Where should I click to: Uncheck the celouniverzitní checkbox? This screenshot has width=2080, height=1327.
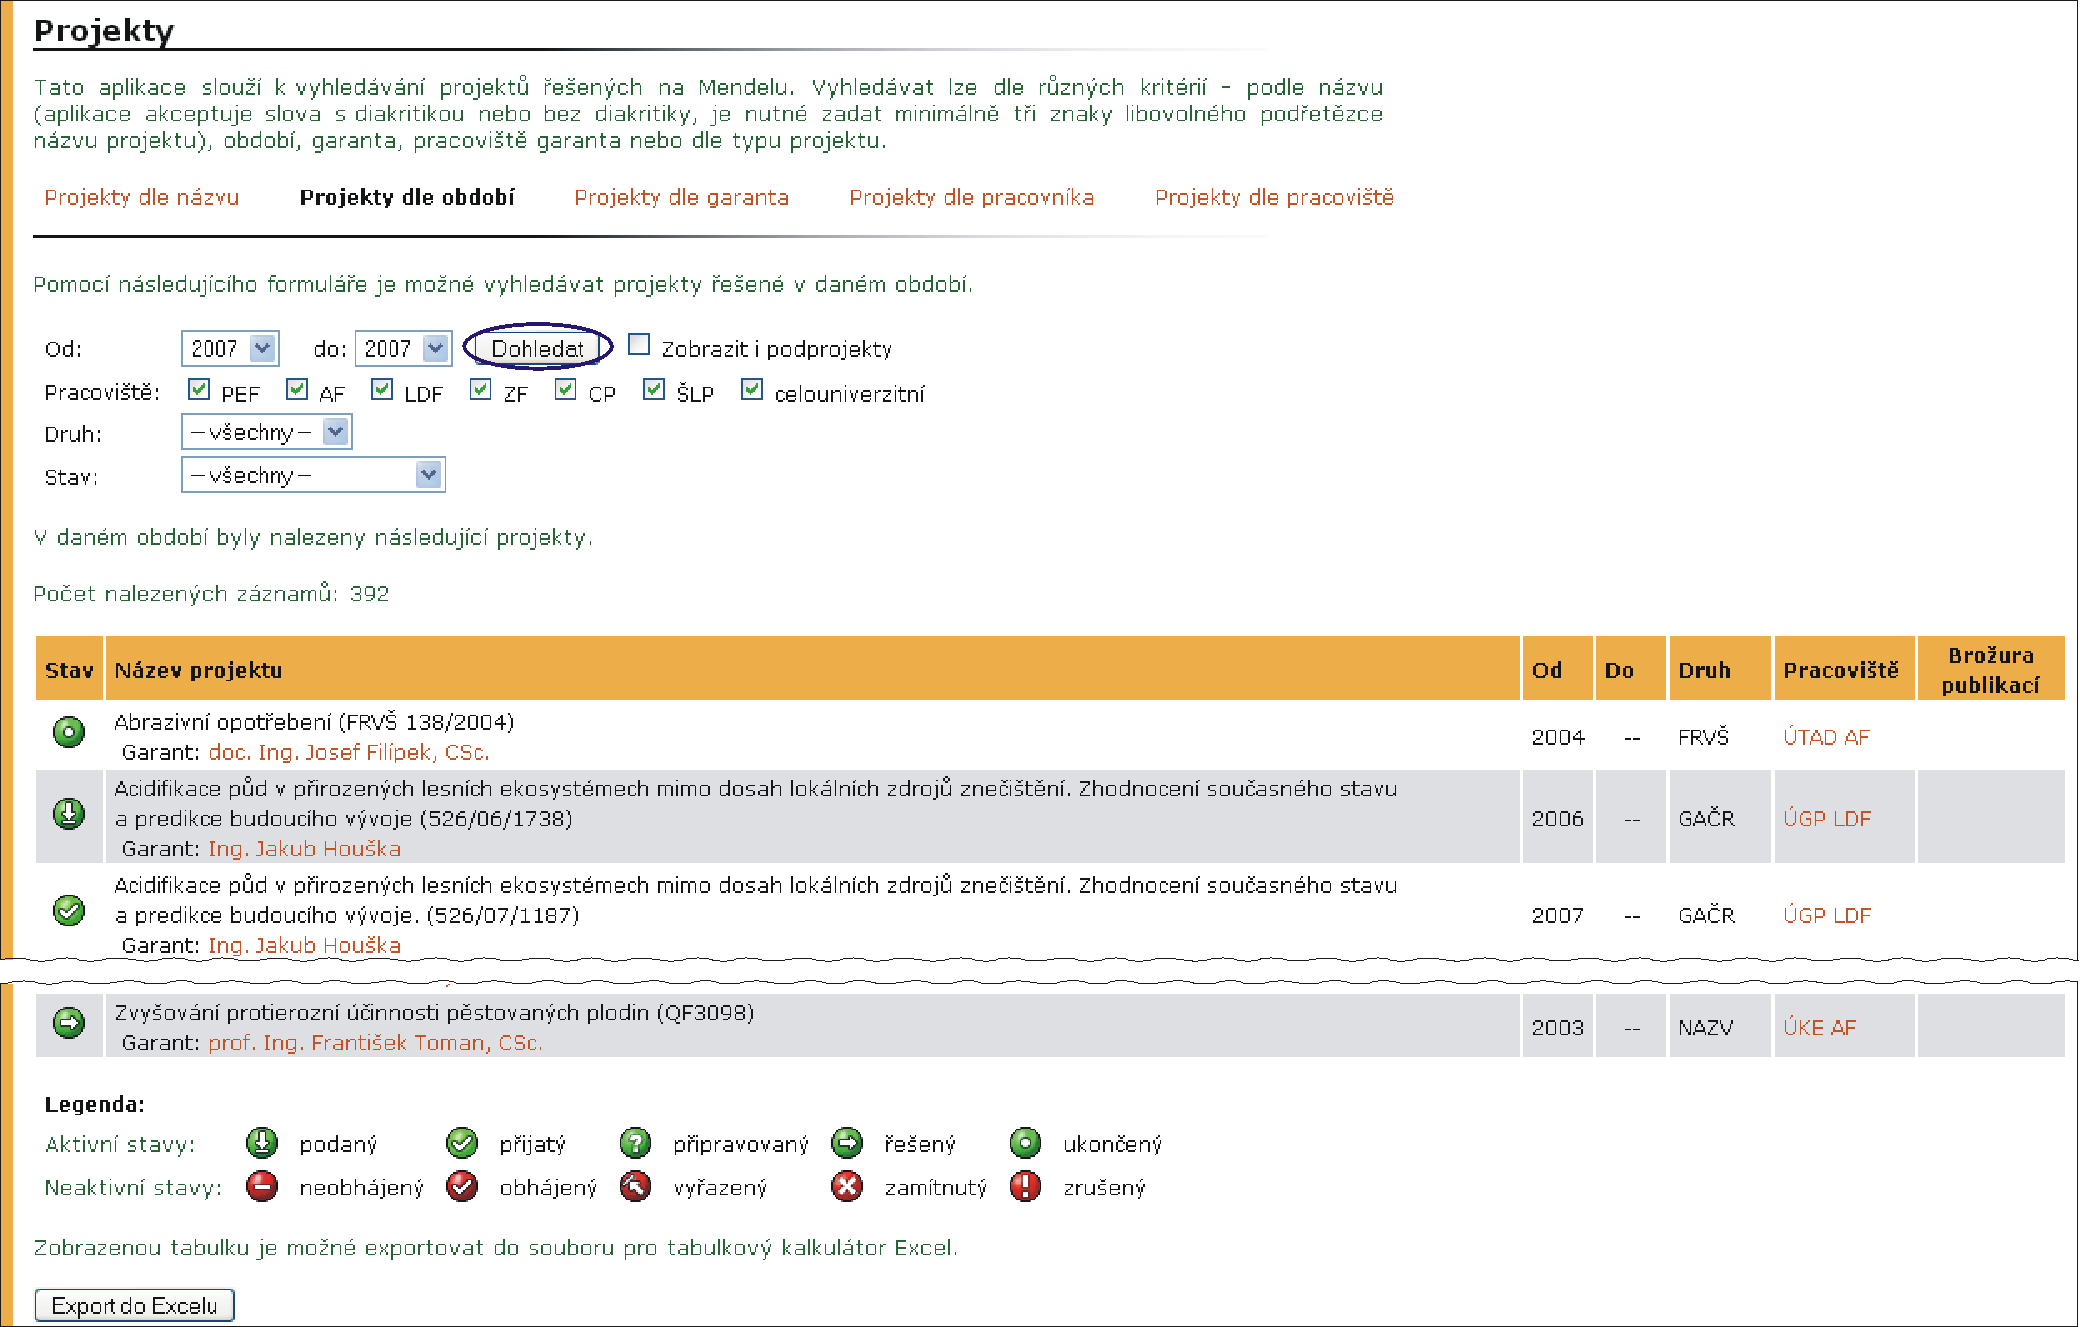pos(752,389)
